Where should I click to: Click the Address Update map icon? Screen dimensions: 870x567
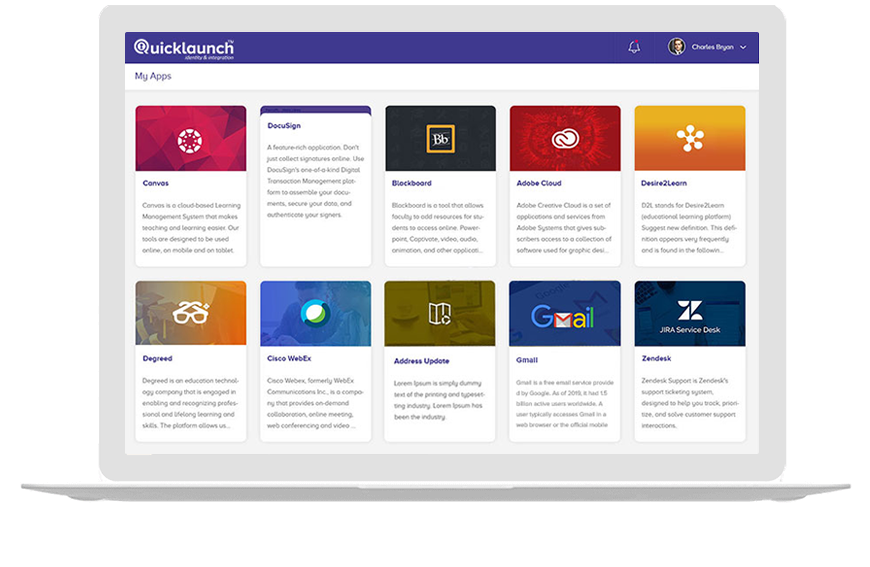(439, 314)
